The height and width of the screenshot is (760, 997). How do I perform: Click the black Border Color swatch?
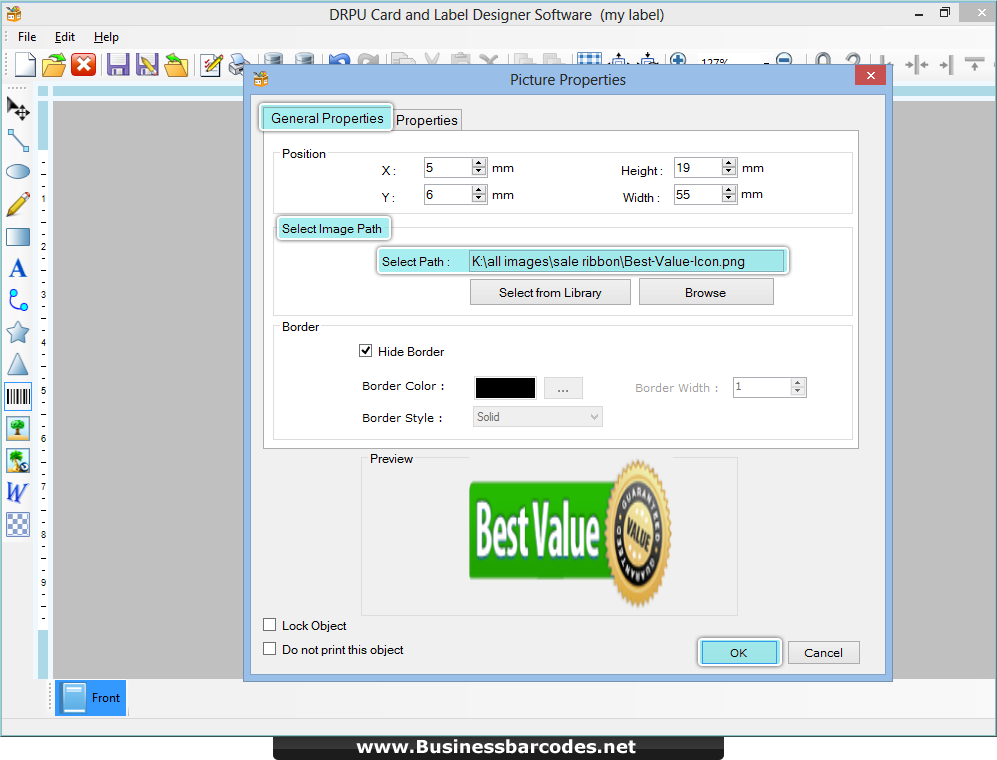tap(505, 388)
